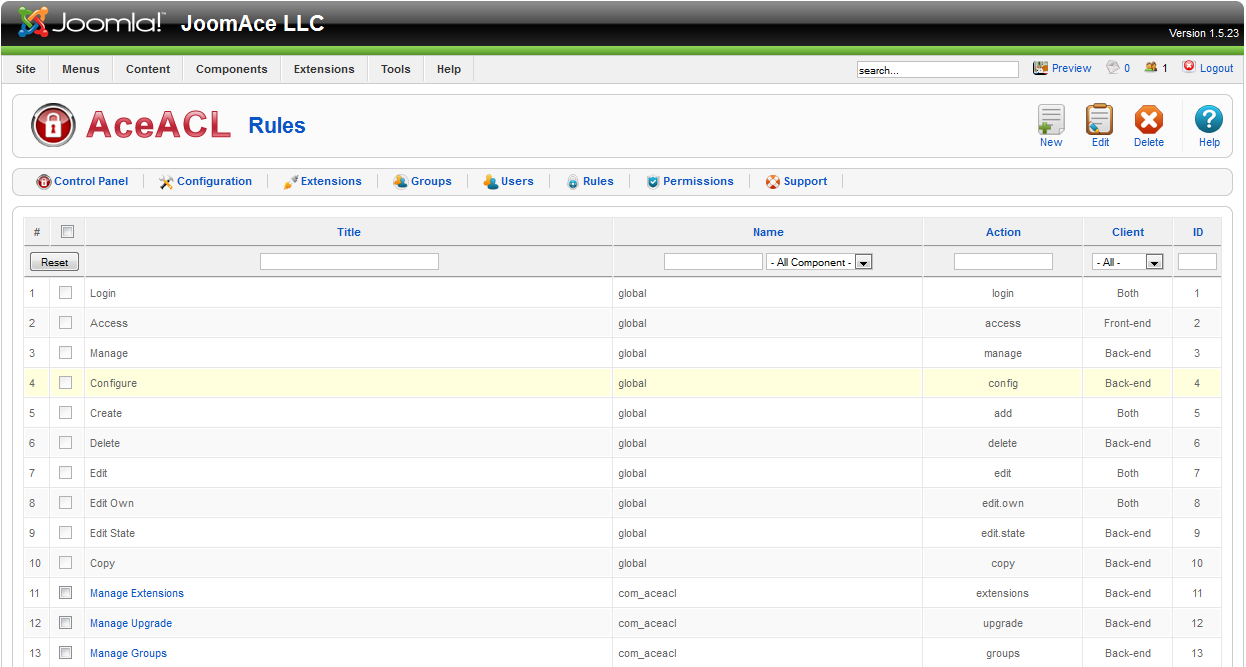The width and height of the screenshot is (1246, 667).
Task: Click the logged-in users icon showing 1
Action: pyautogui.click(x=1151, y=68)
